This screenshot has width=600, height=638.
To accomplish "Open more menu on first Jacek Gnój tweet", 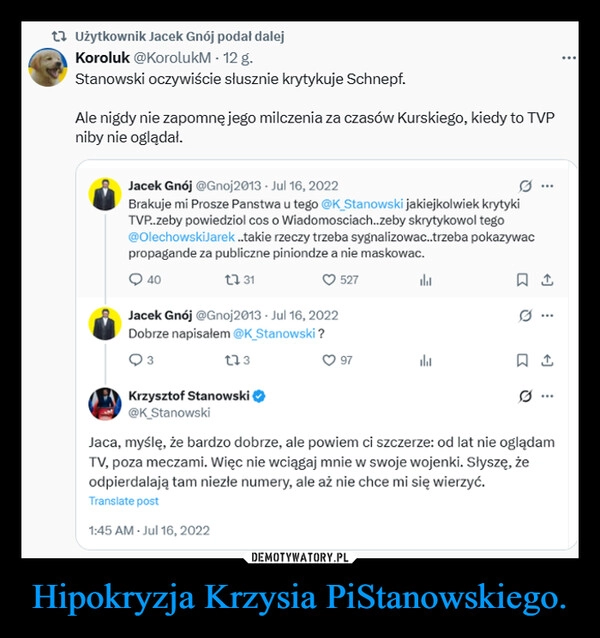I will 547,186.
